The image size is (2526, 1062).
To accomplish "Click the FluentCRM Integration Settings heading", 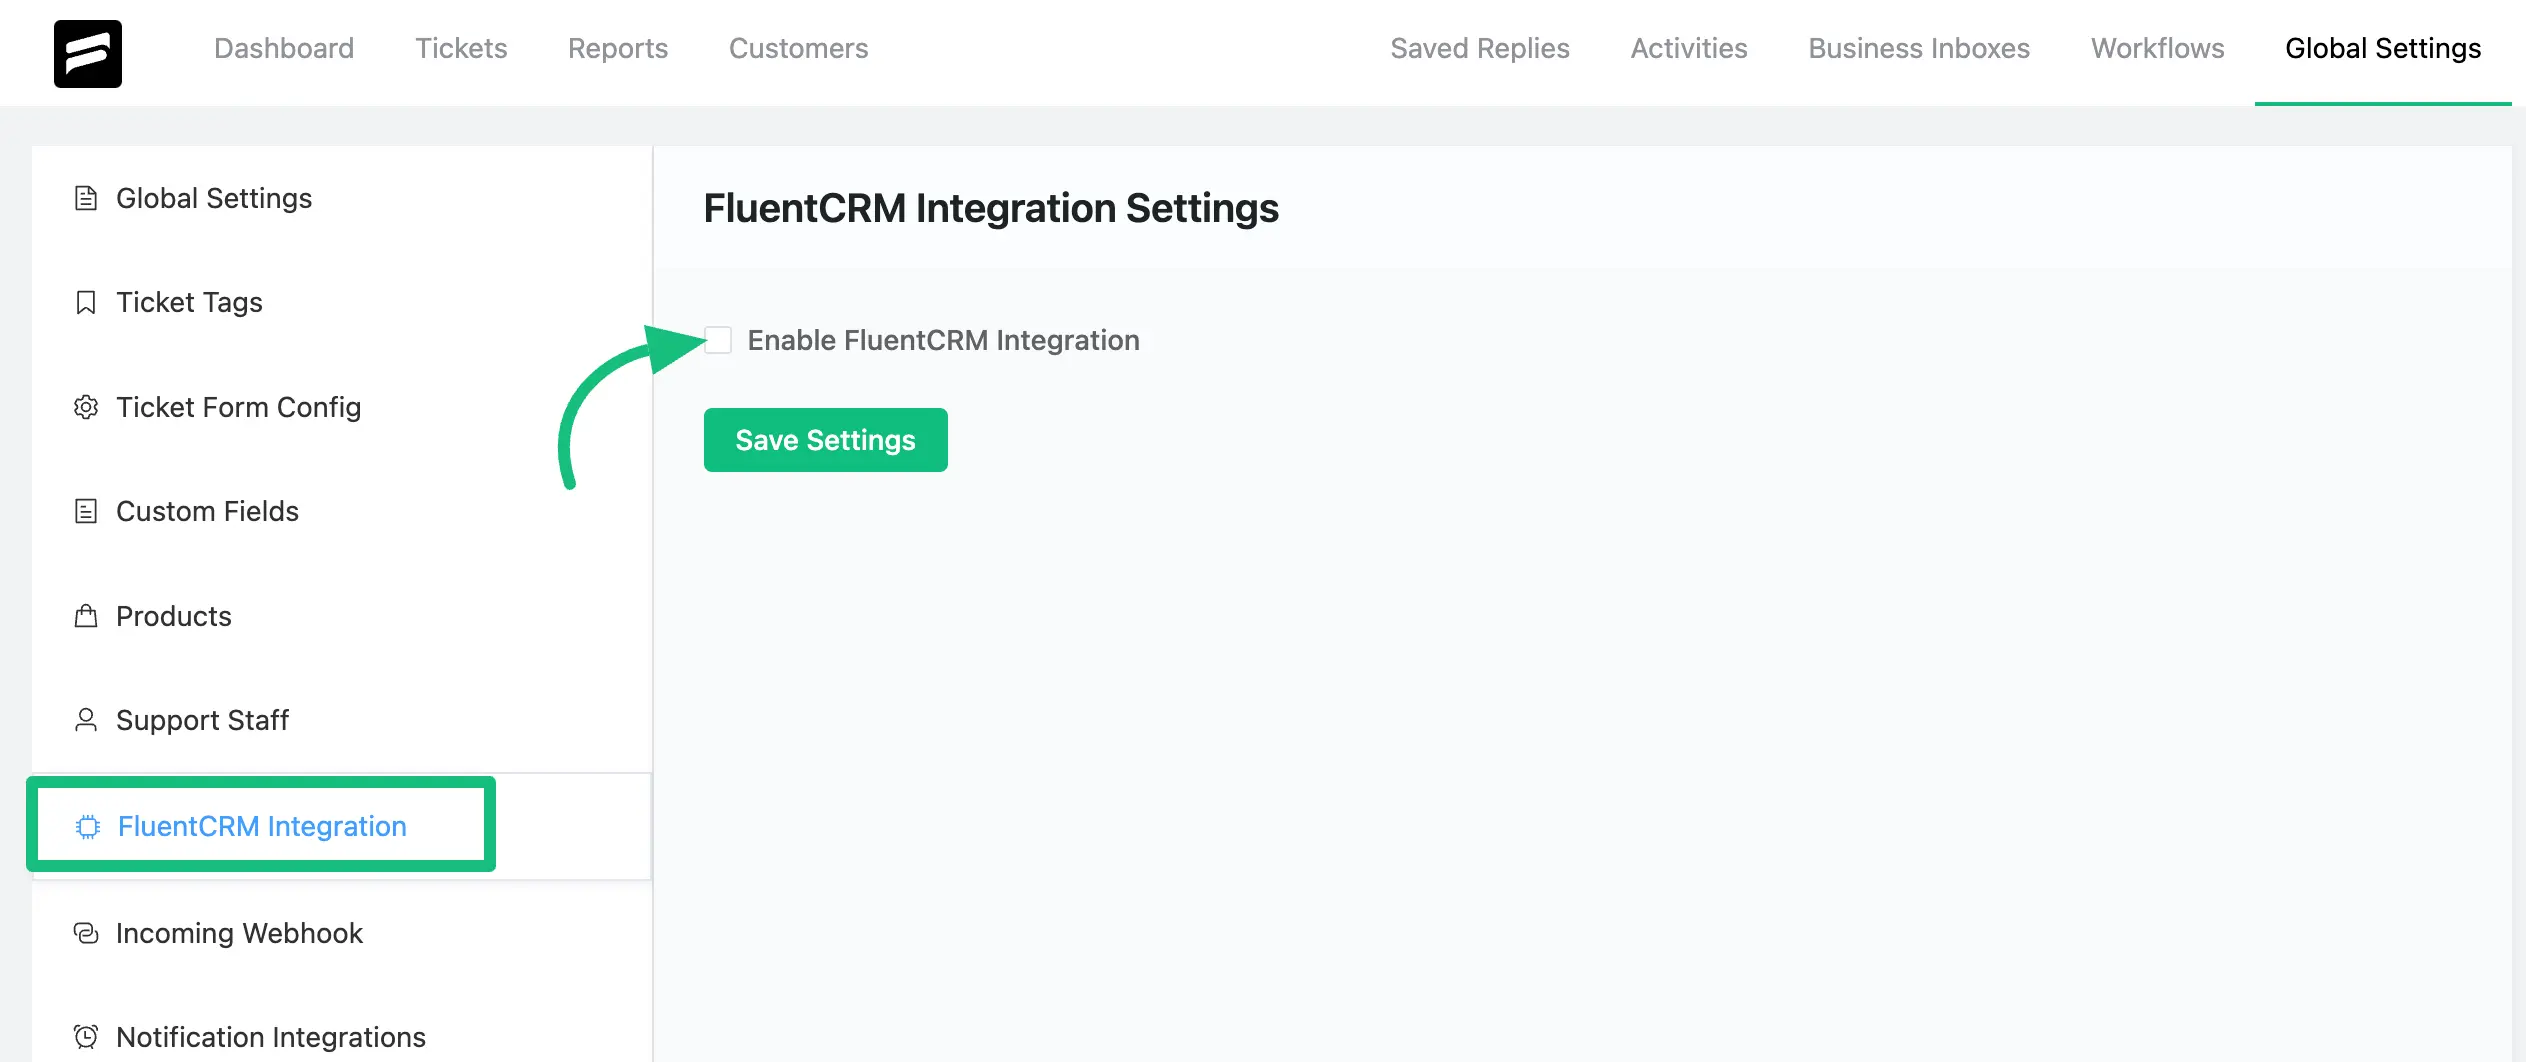I will click(991, 208).
